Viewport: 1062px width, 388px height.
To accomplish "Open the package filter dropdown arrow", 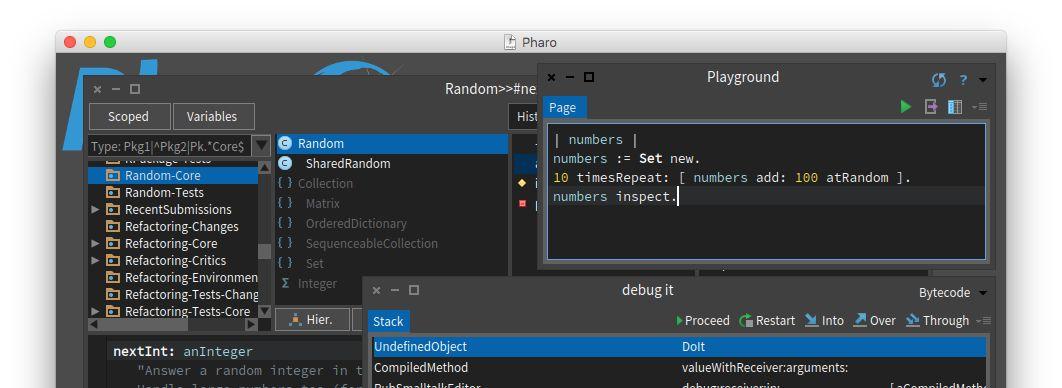I will click(x=261, y=146).
